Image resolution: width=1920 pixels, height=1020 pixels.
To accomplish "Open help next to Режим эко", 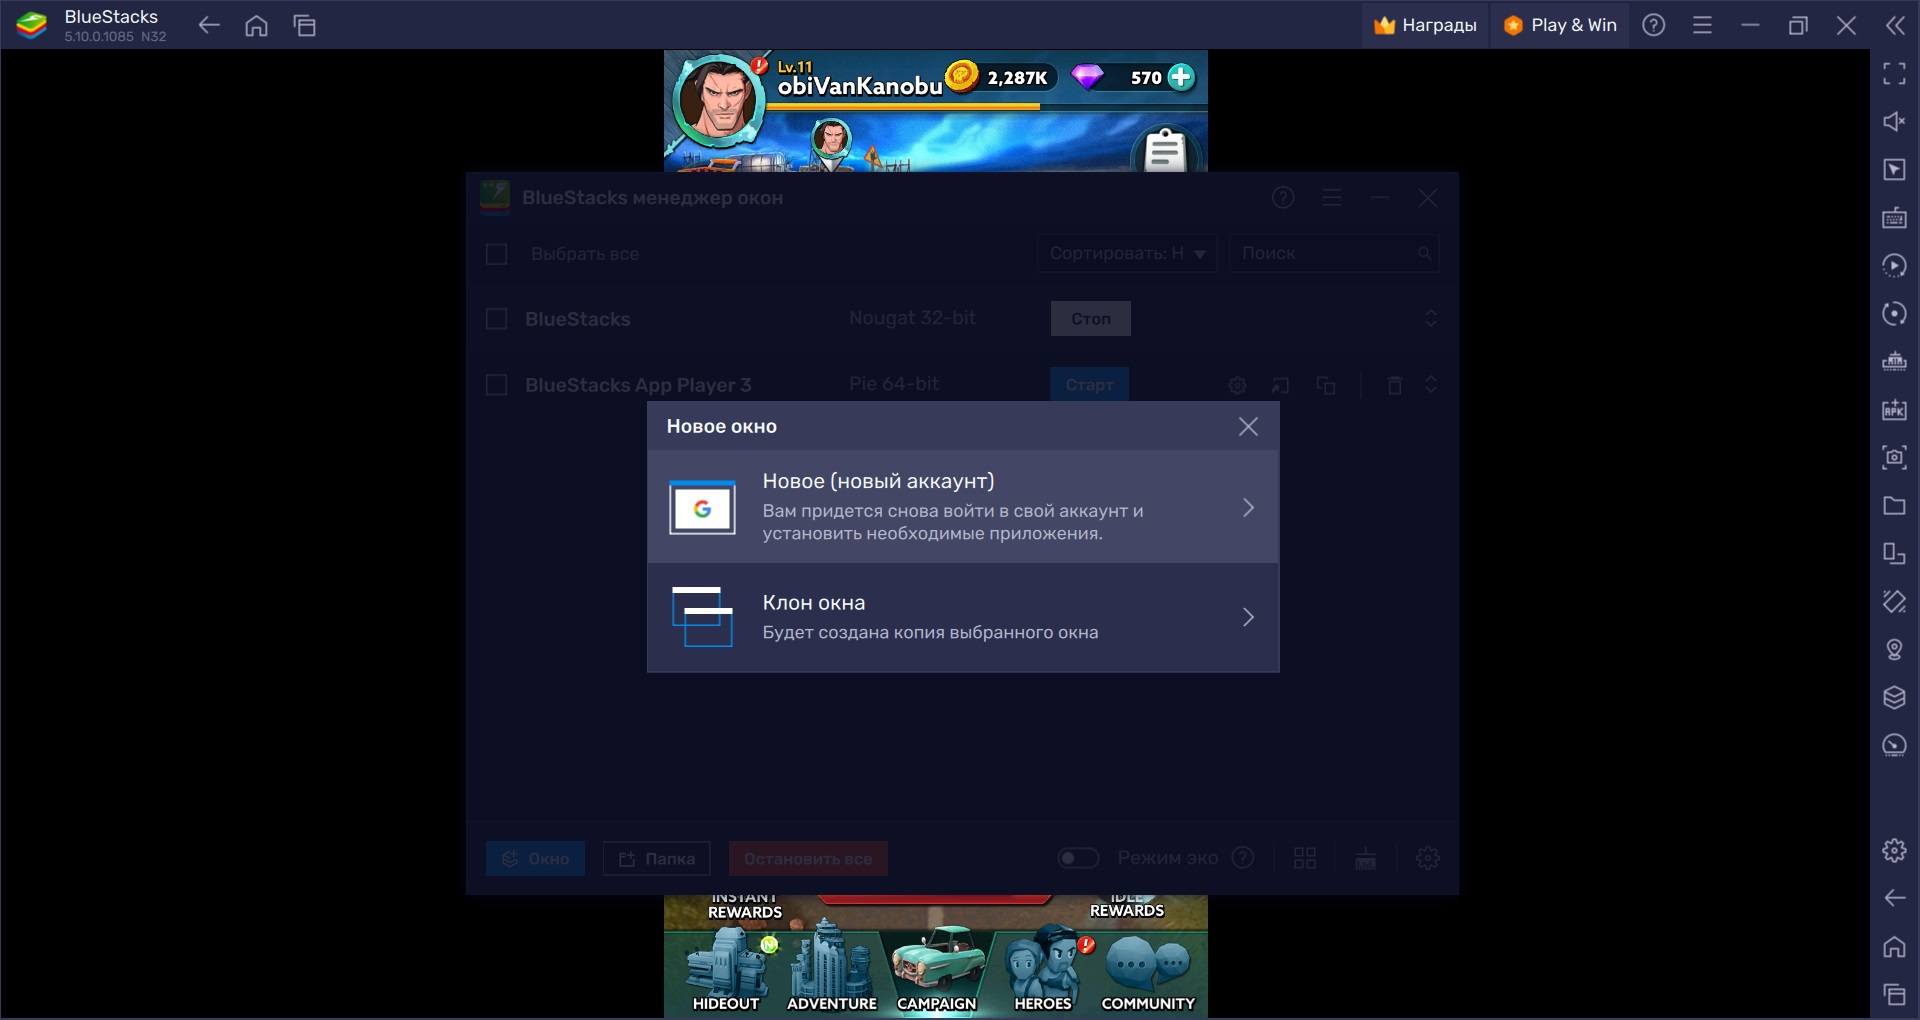I will coord(1243,858).
